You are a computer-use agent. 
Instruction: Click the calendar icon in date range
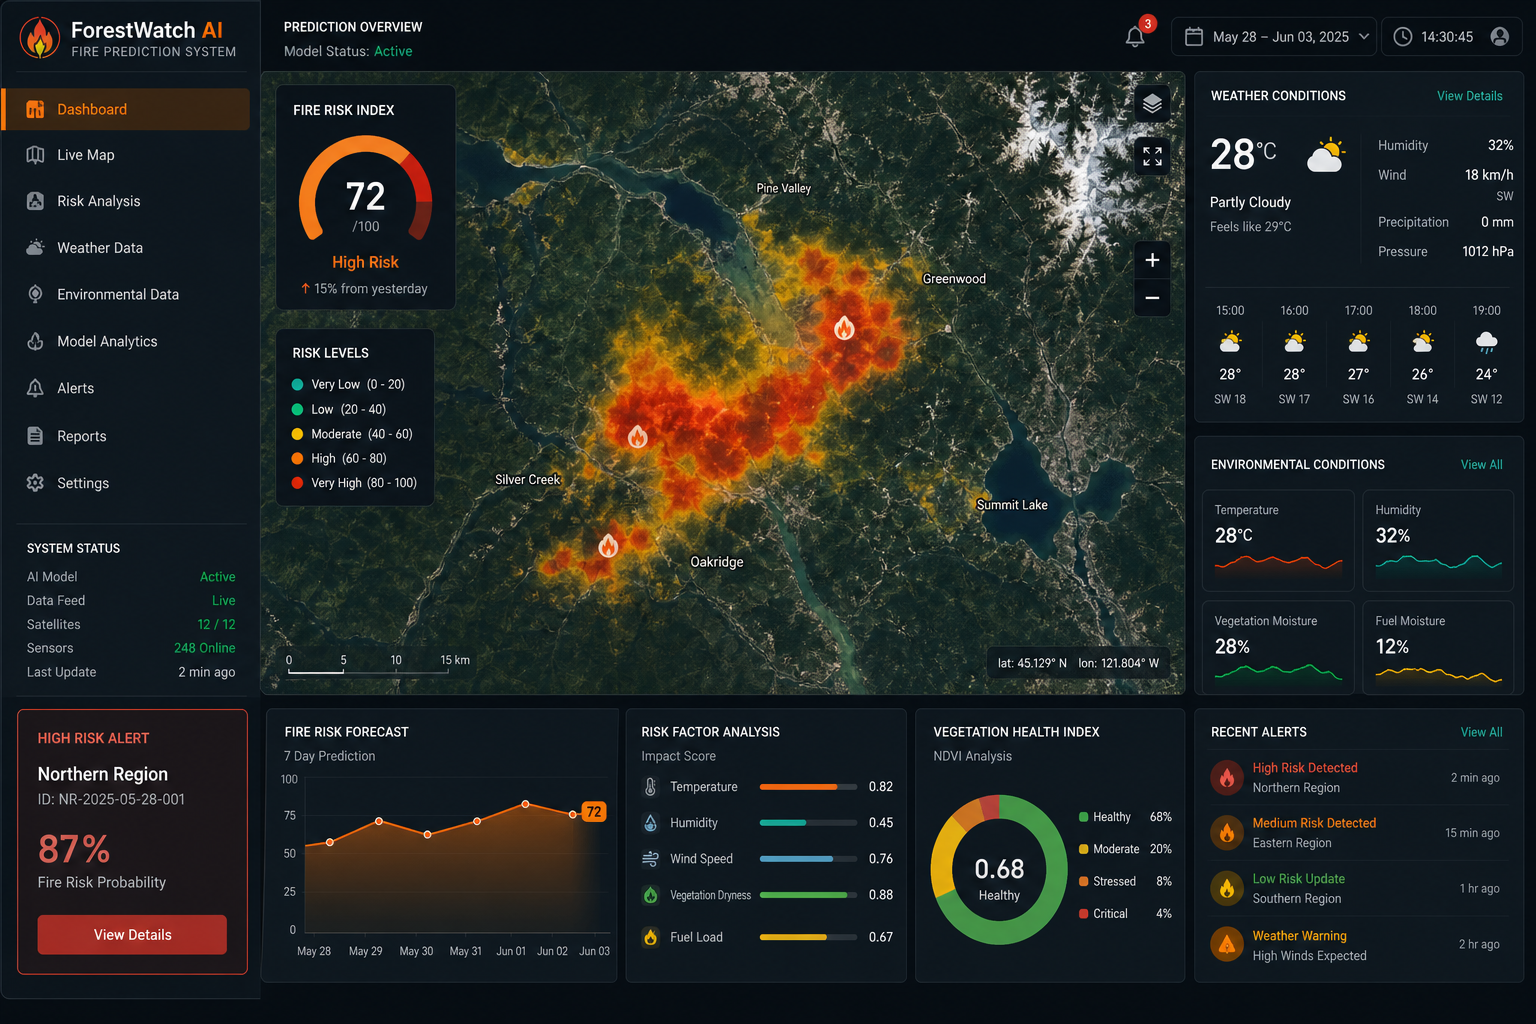click(x=1194, y=37)
